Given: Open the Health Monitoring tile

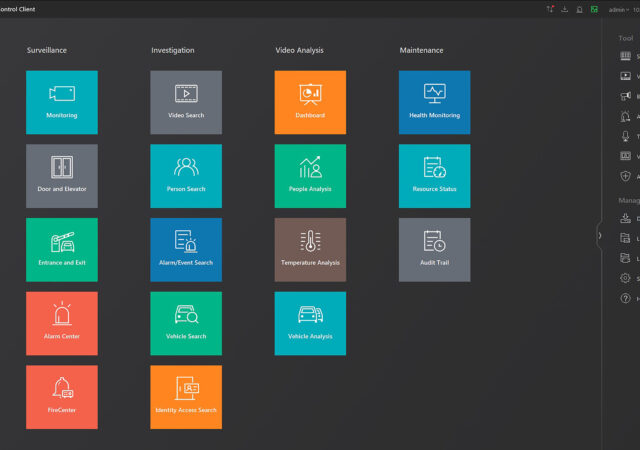Looking at the screenshot, I should 434,102.
